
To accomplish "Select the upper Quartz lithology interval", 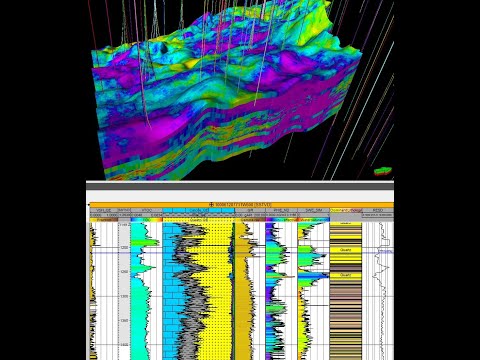I will pyautogui.click(x=346, y=250).
